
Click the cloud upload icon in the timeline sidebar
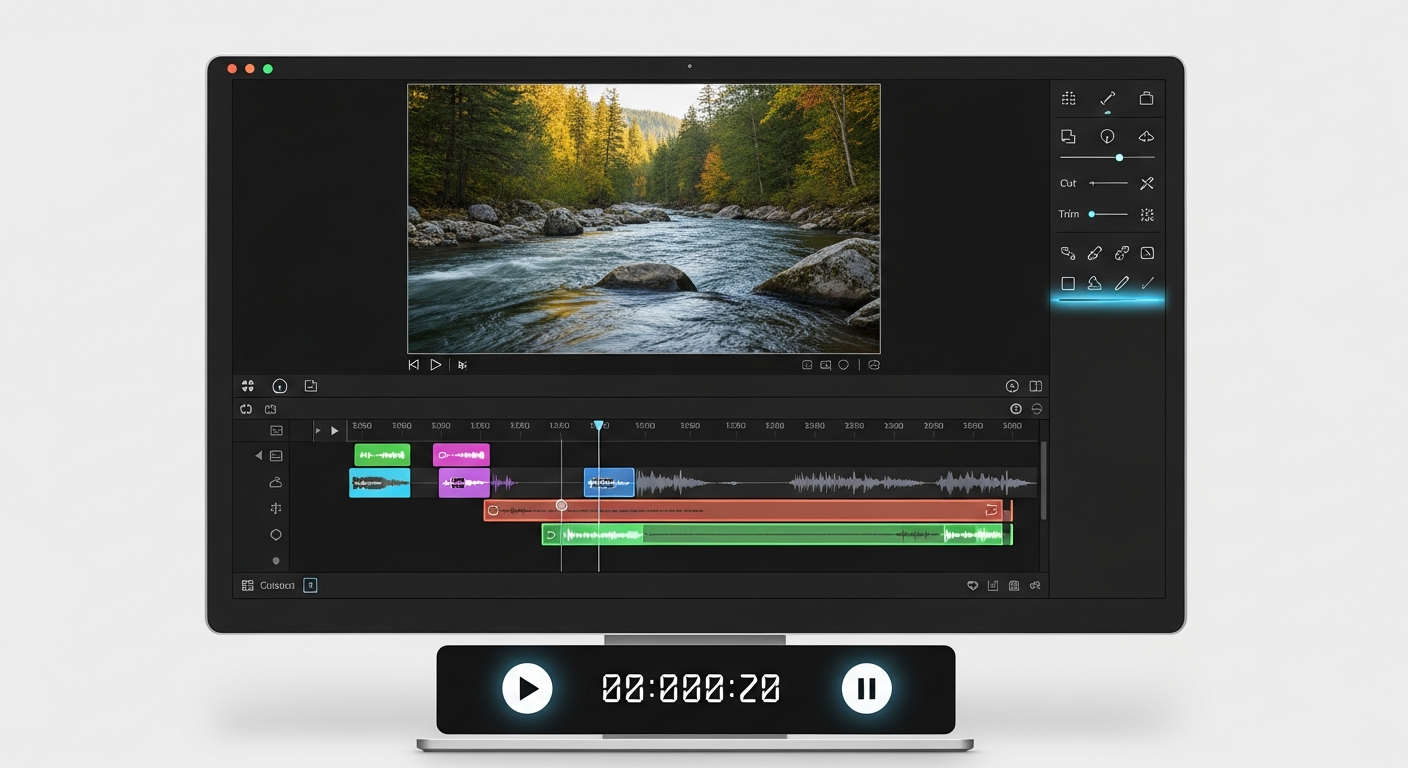click(276, 480)
